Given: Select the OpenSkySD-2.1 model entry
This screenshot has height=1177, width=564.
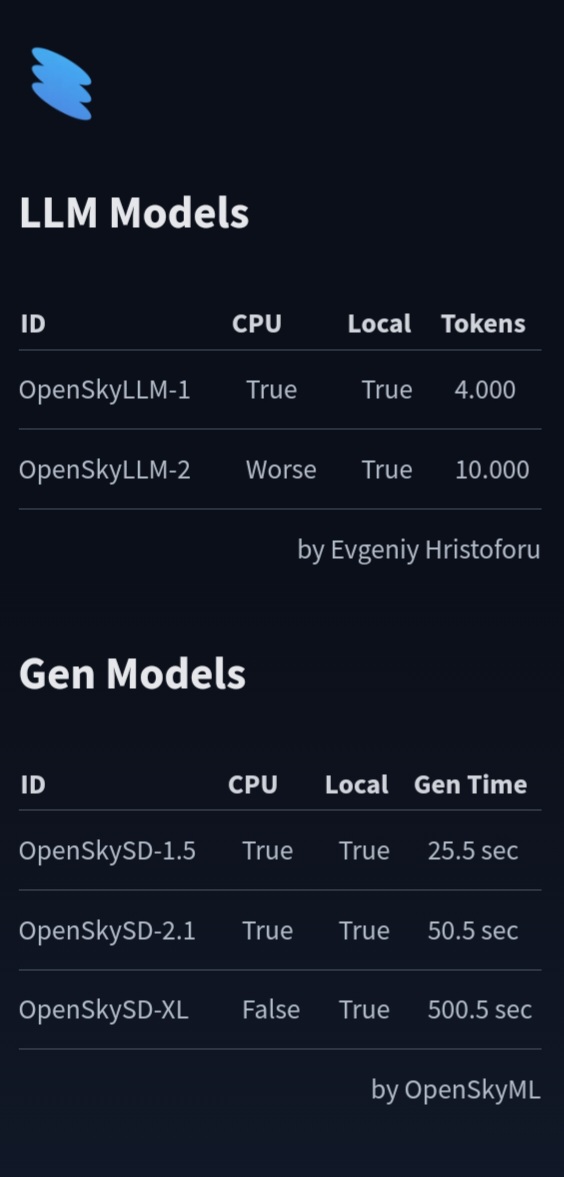Looking at the screenshot, I should point(107,930).
